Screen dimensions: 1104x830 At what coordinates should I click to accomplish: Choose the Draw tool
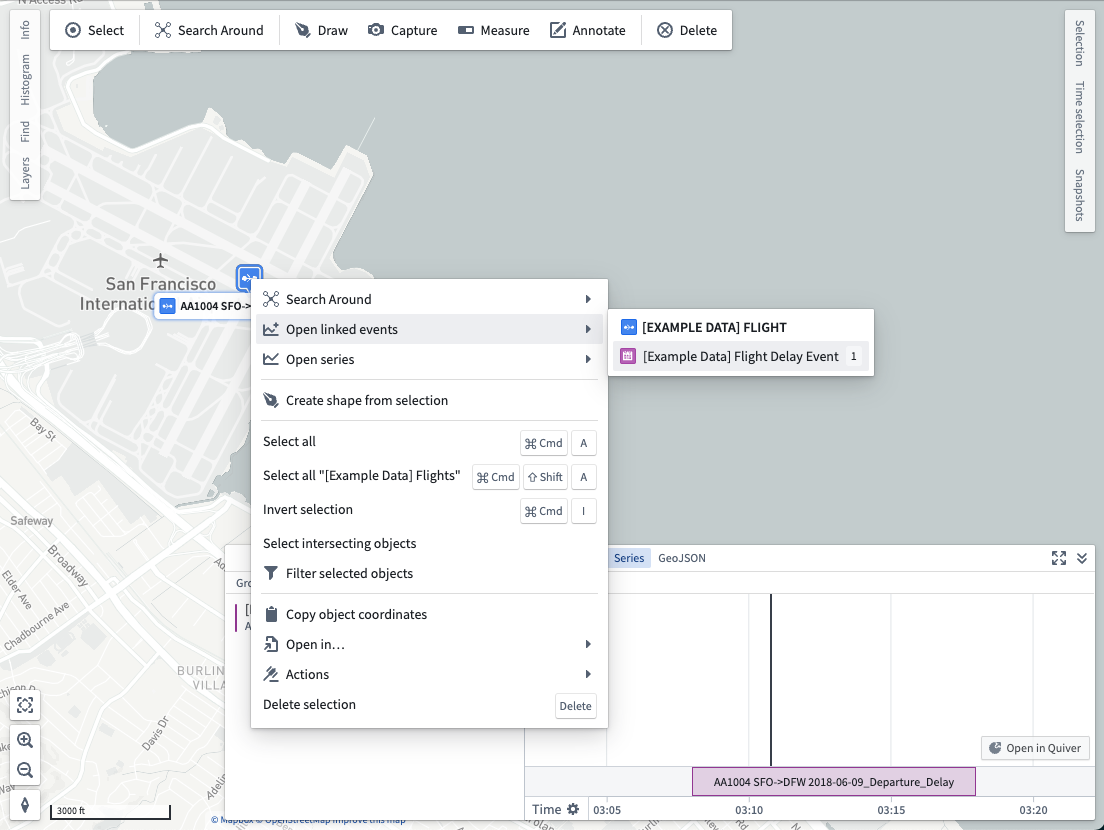[x=321, y=30]
